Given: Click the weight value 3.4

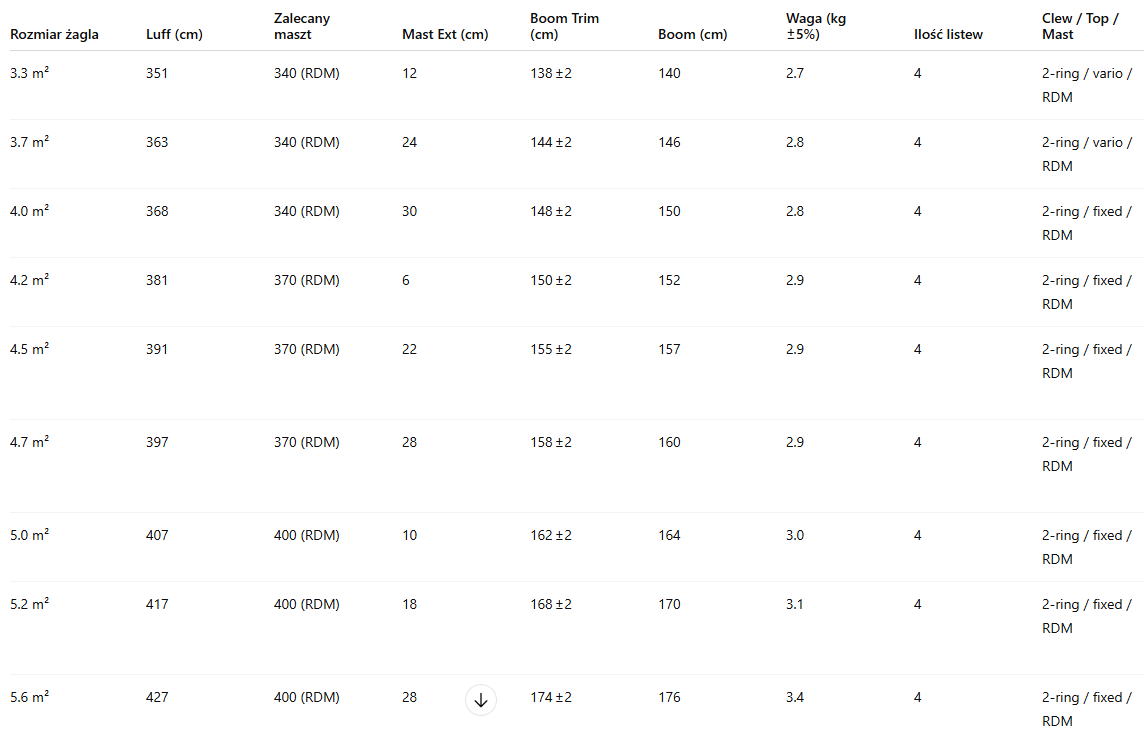Looking at the screenshot, I should pos(795,698).
